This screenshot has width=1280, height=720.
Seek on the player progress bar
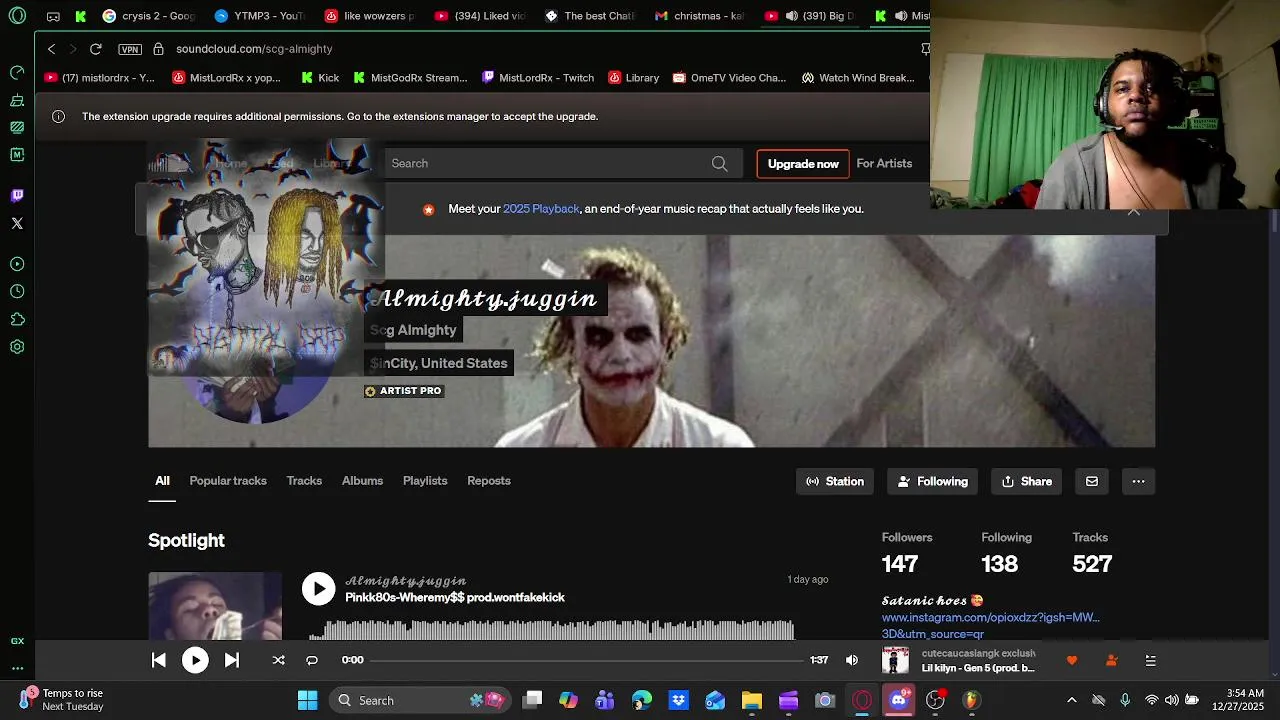click(587, 660)
